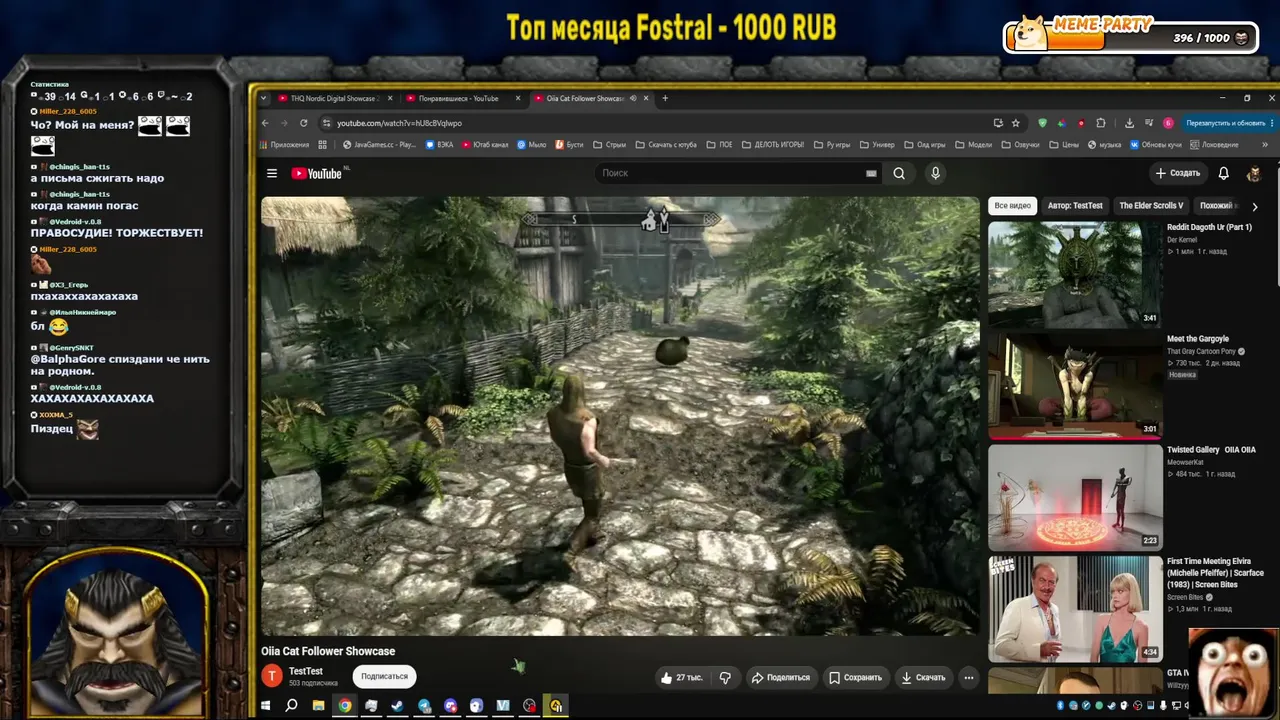This screenshot has width=1280, height=720.
Task: Open the Ру игры bookmarks folder
Action: pos(832,145)
